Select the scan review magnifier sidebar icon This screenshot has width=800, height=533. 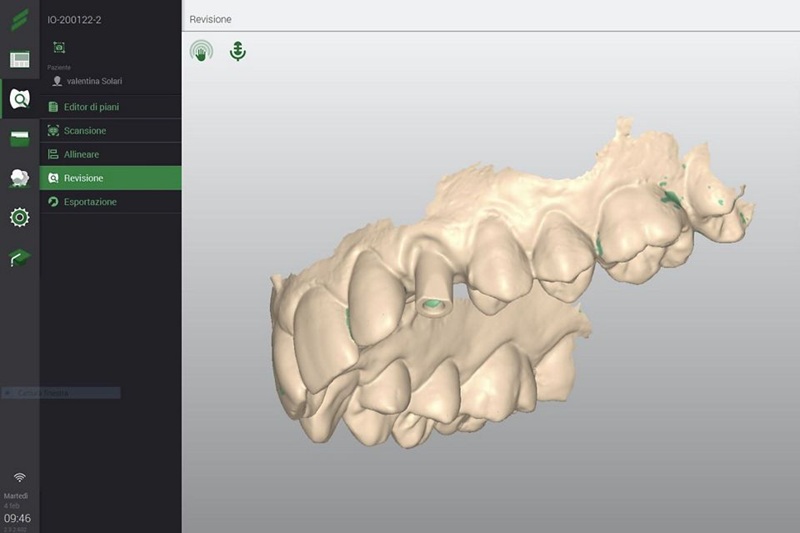click(x=19, y=99)
